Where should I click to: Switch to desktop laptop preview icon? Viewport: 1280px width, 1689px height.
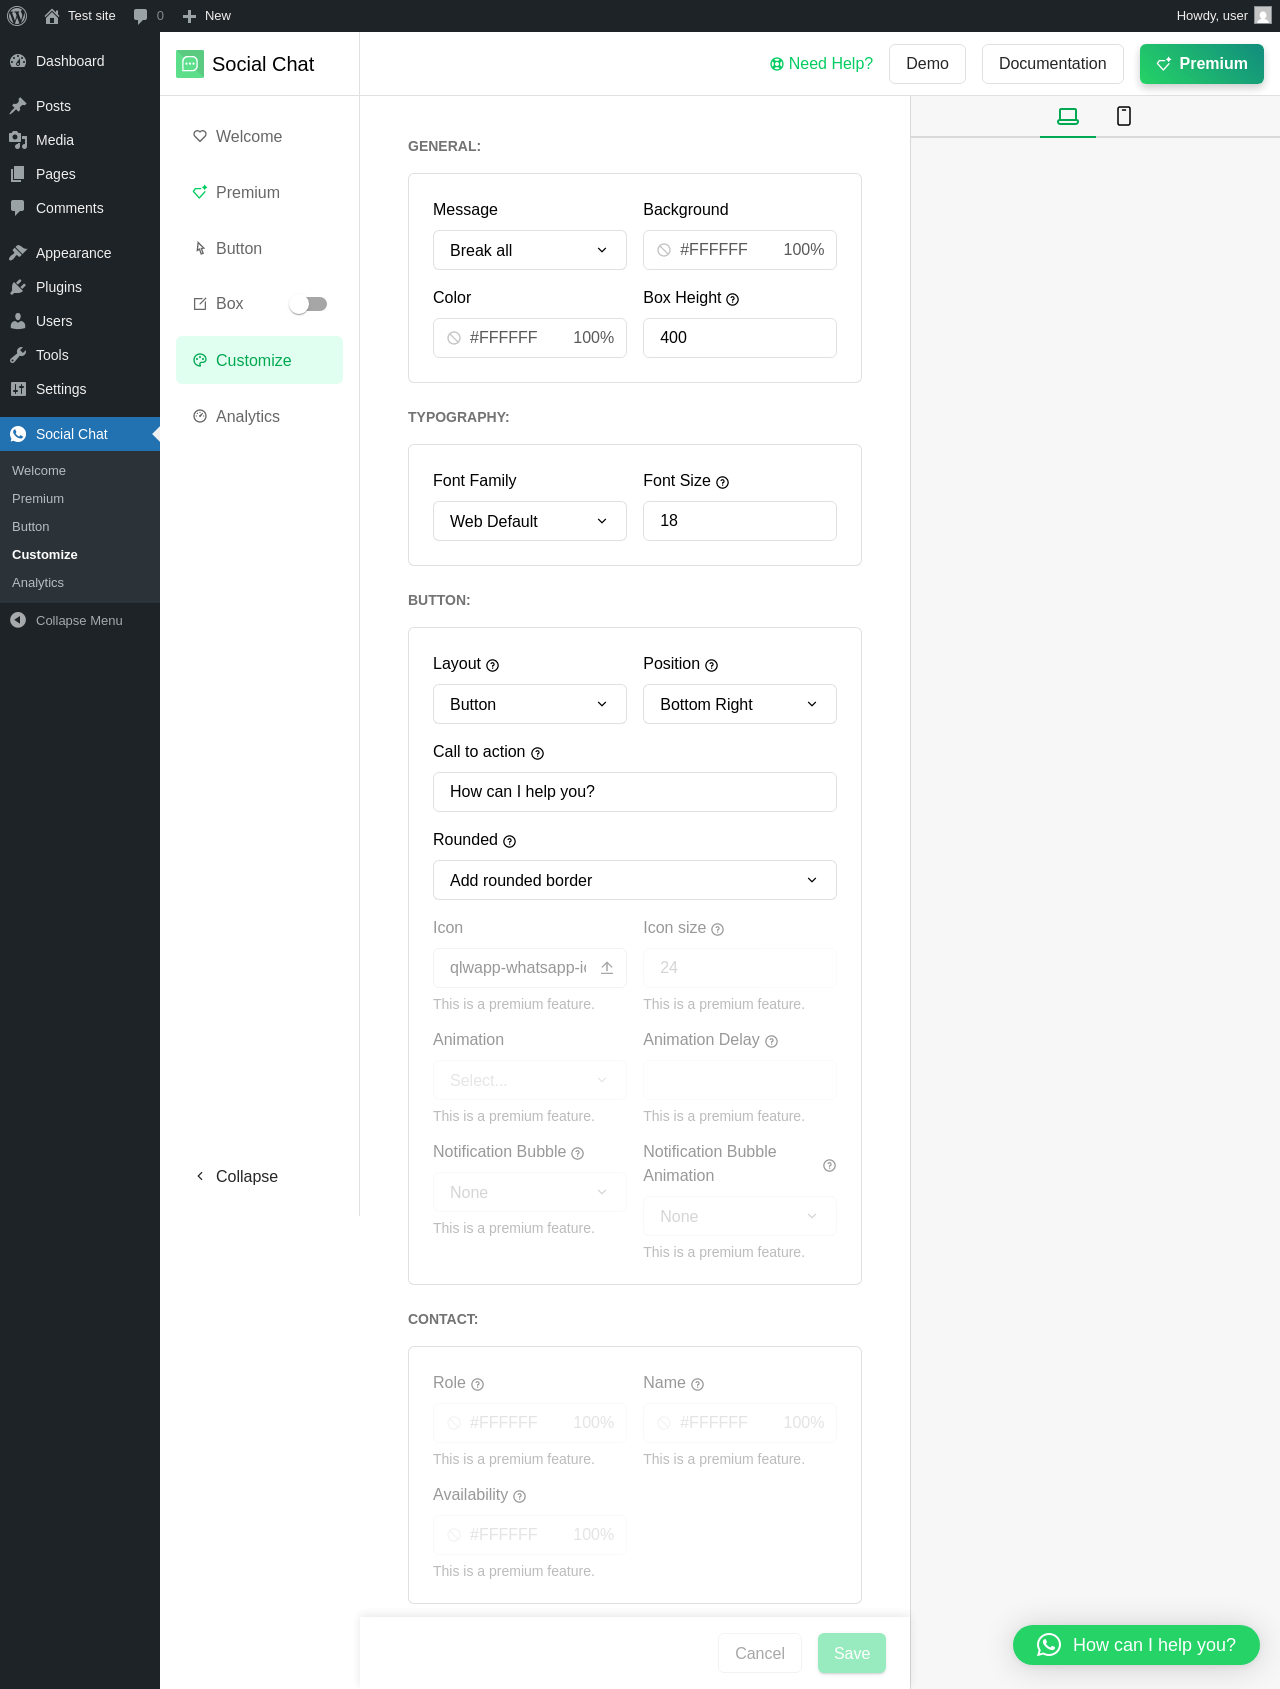pyautogui.click(x=1068, y=116)
